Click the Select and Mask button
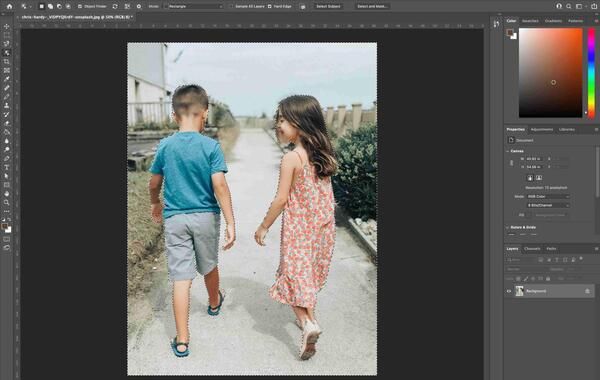 372,7
